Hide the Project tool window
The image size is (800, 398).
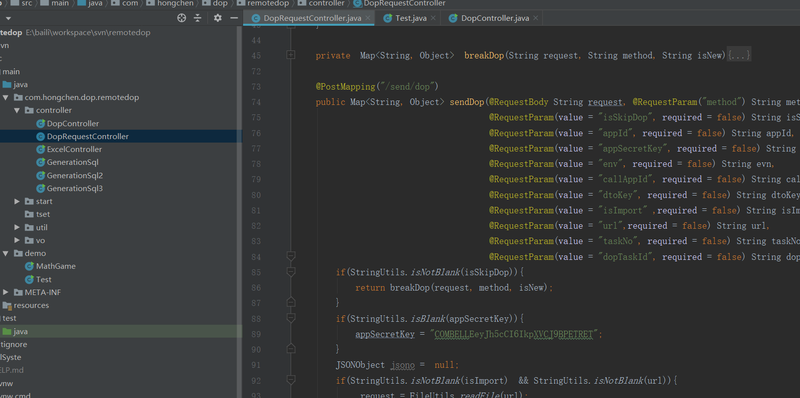(234, 18)
